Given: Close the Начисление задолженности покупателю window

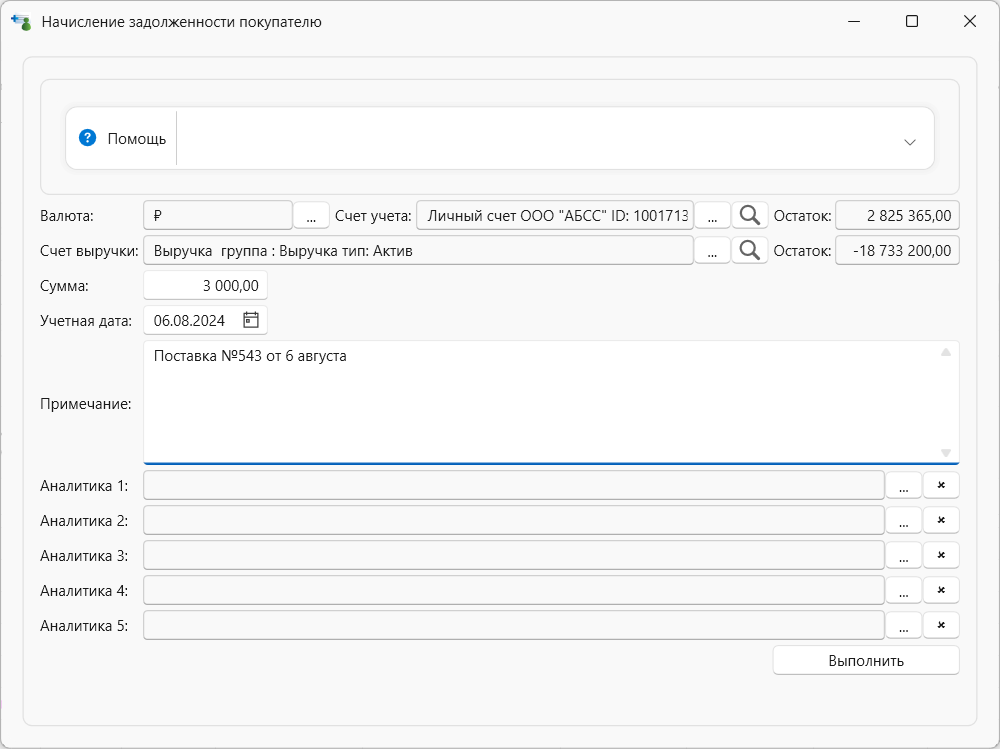Looking at the screenshot, I should tap(970, 22).
